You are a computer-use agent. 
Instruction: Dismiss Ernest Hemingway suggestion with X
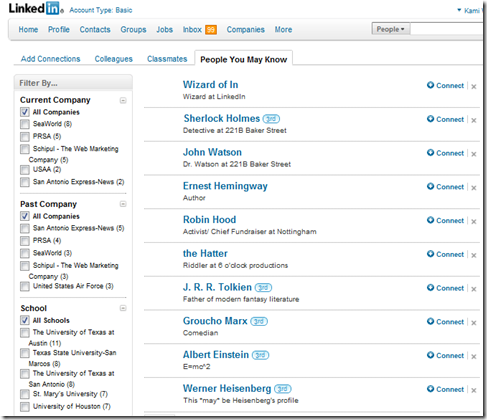click(x=474, y=188)
